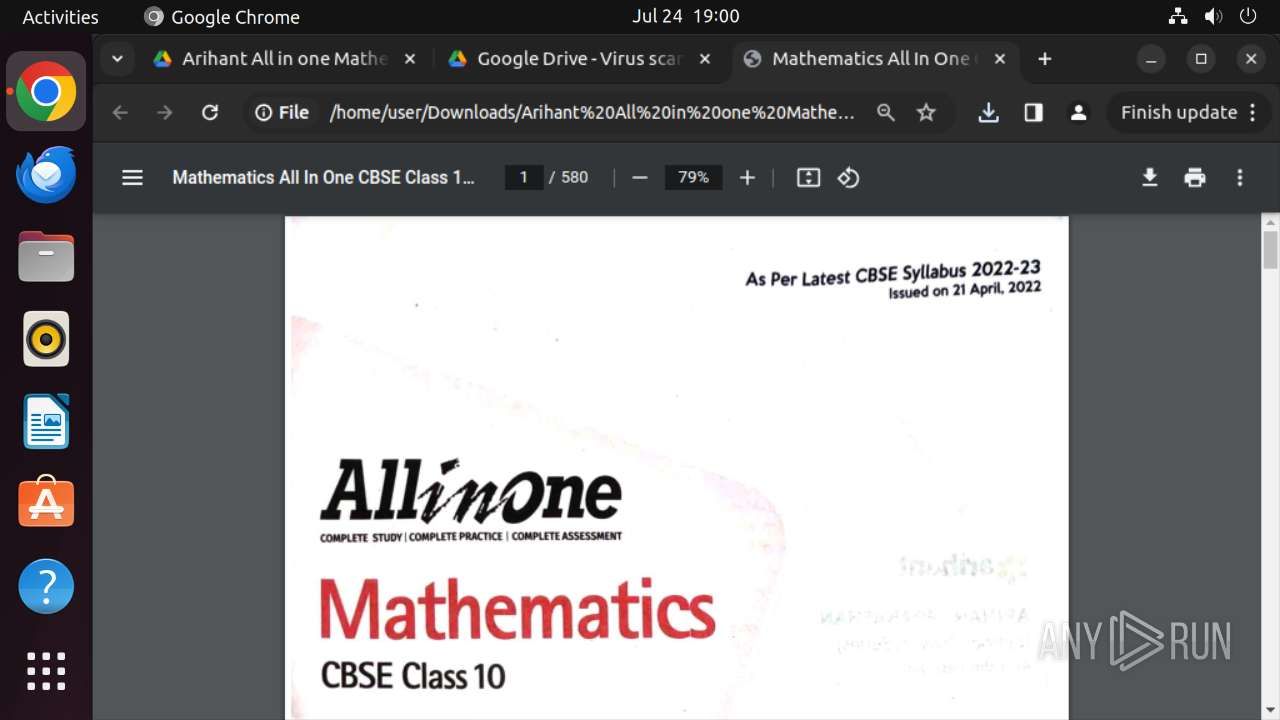This screenshot has width=1280, height=720.
Task: Click the volume speaker icon
Action: click(1213, 16)
